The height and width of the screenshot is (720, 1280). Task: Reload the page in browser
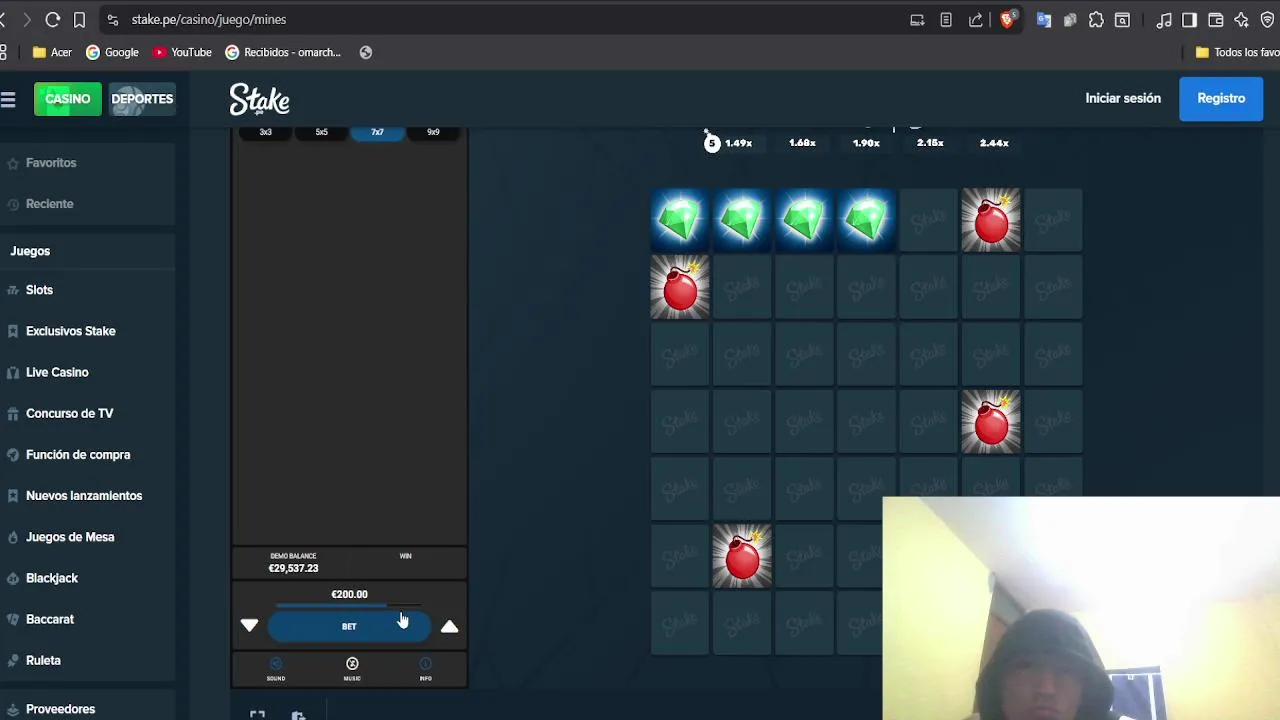[53, 19]
